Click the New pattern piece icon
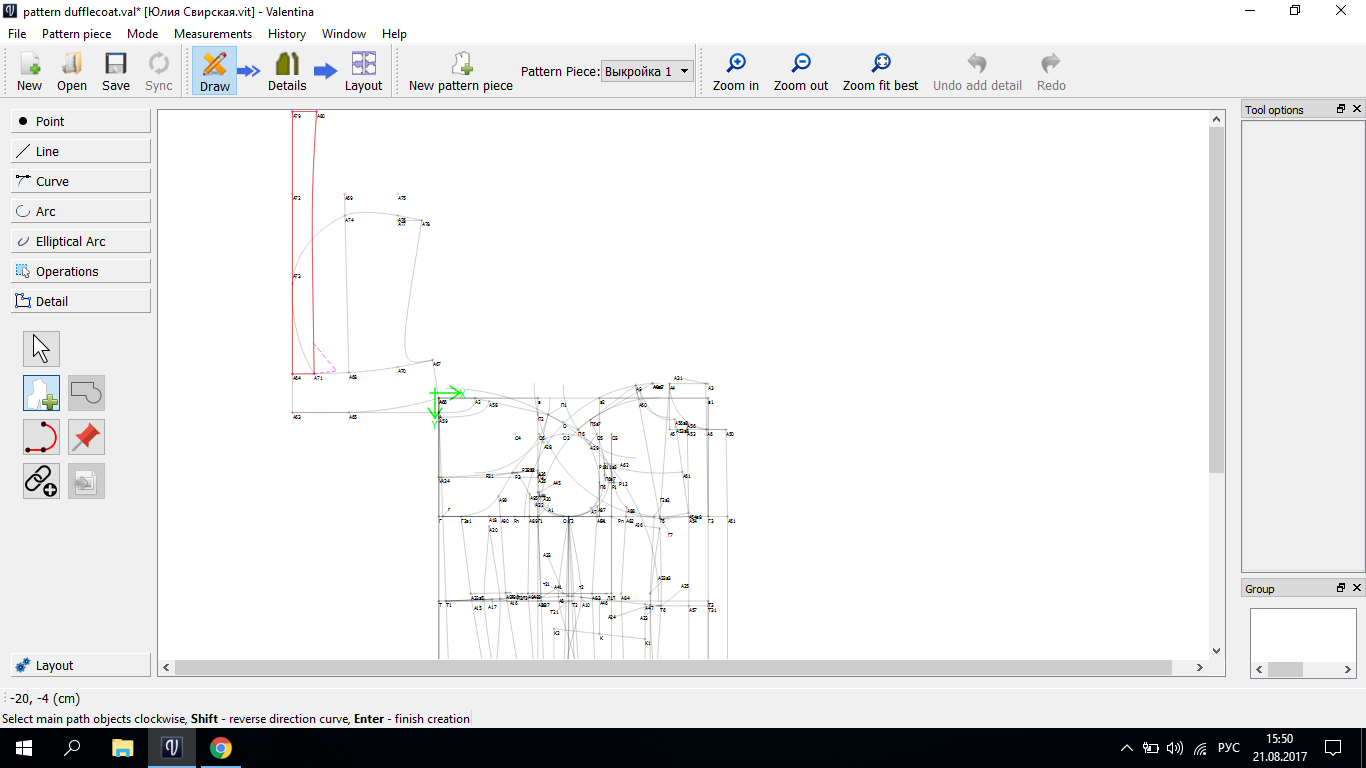Viewport: 1366px width, 768px height. pos(461,71)
